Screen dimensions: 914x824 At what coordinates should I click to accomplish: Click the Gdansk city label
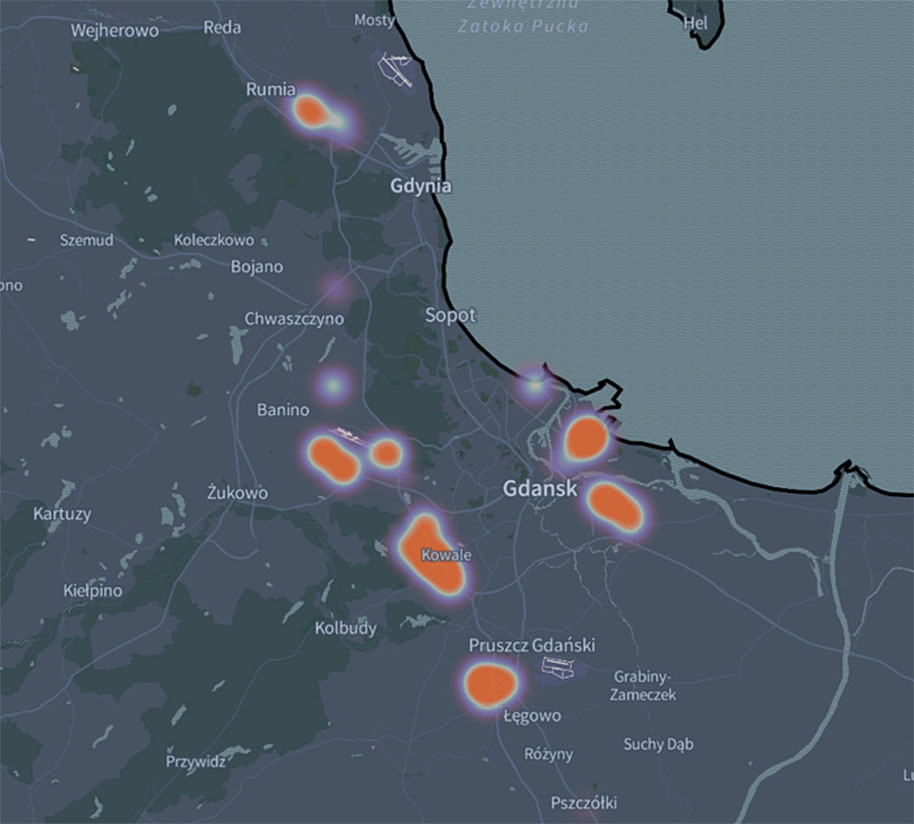[540, 490]
